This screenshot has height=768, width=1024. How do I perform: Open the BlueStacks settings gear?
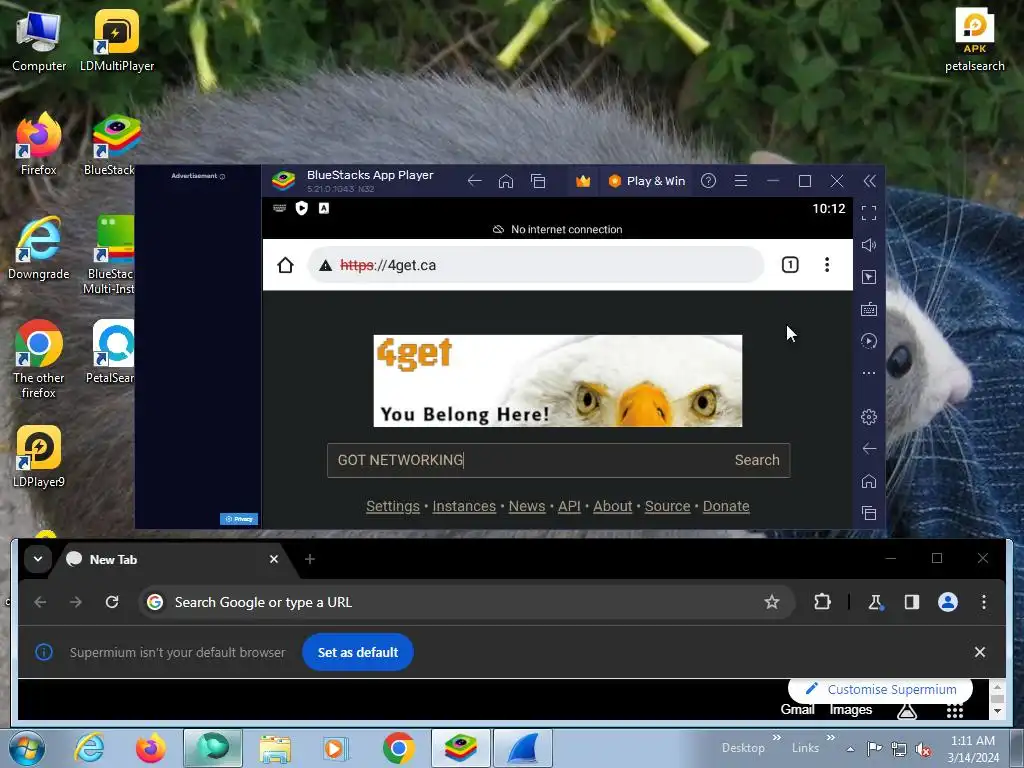click(x=869, y=417)
